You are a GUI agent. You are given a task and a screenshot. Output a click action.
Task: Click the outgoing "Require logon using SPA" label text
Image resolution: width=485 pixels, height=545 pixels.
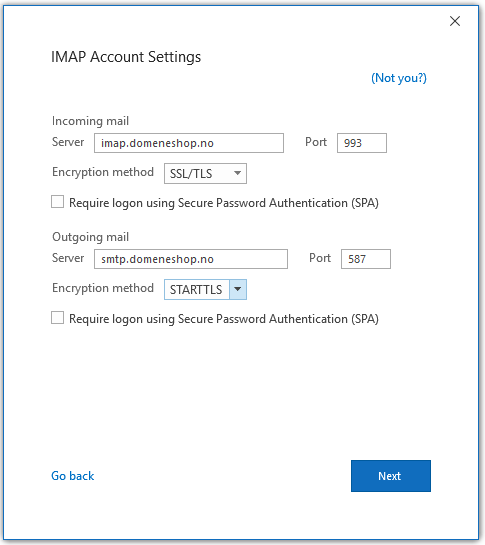click(x=224, y=319)
